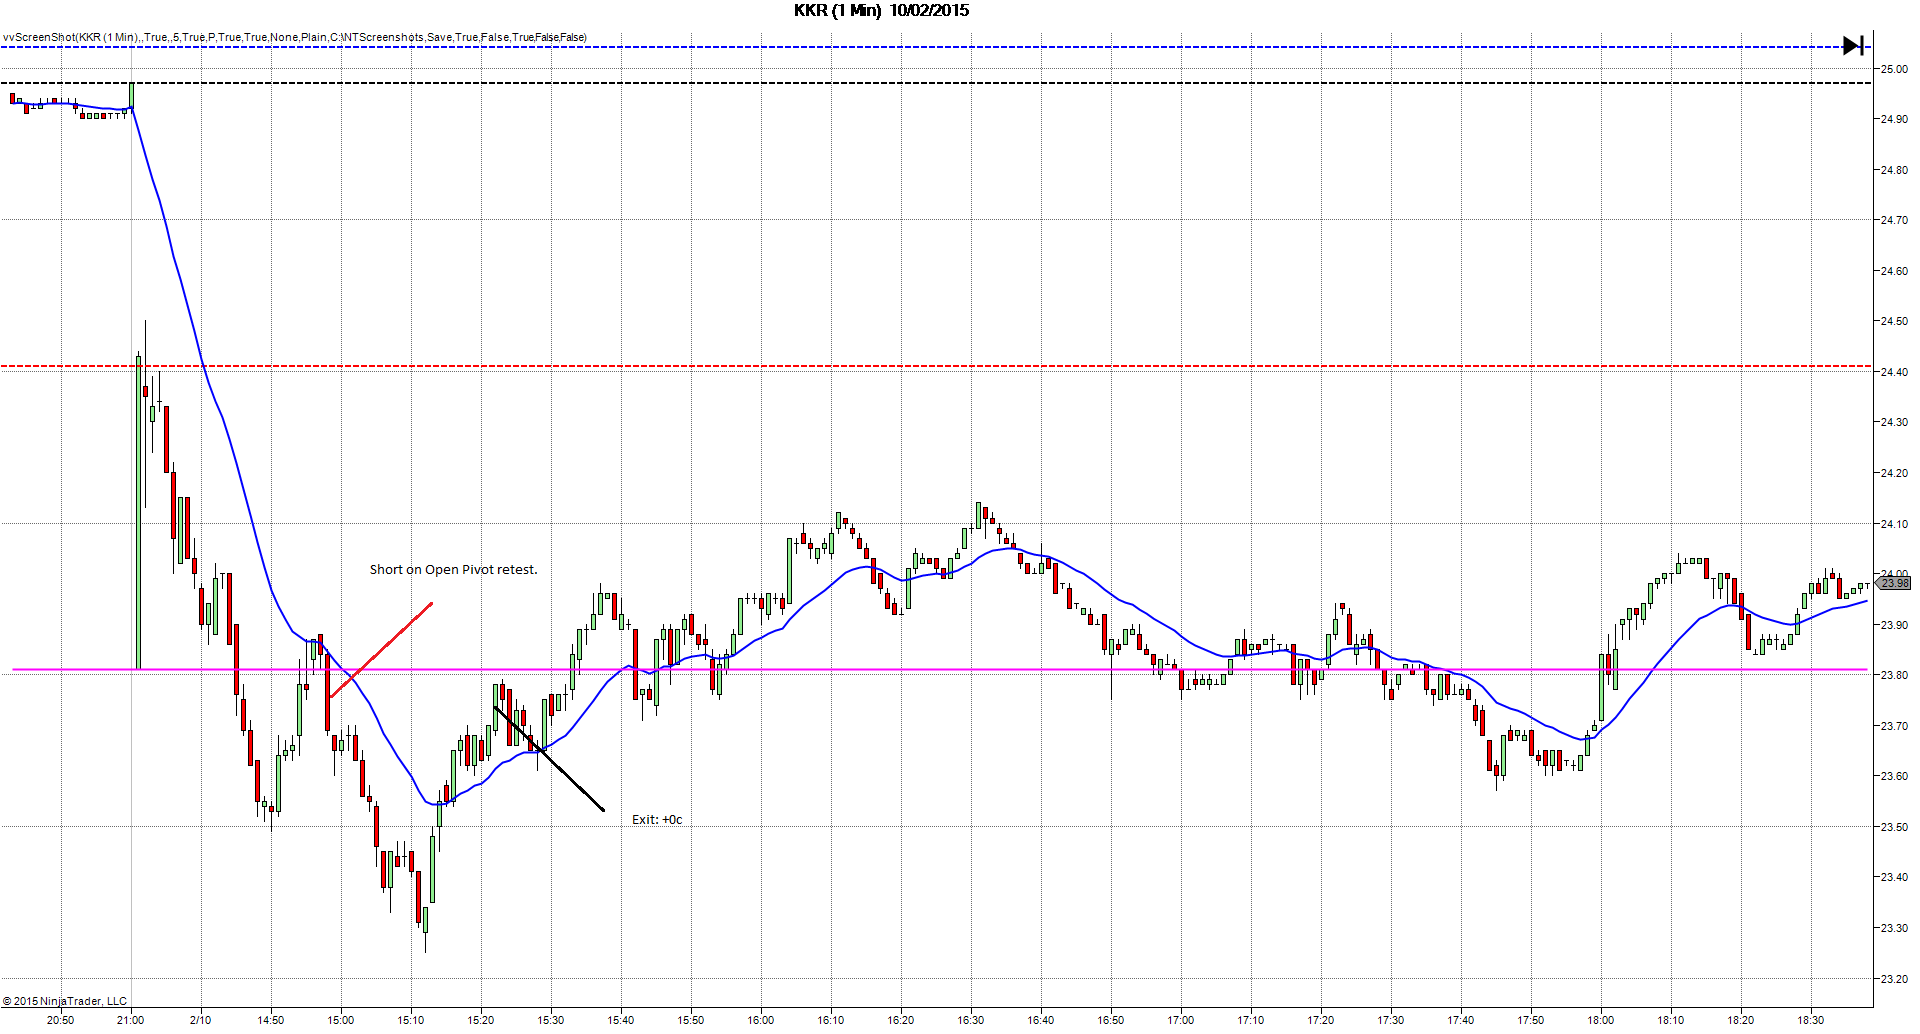The image size is (1920, 1034).
Task: Click the 24.40 price axis label
Action: pos(1894,372)
